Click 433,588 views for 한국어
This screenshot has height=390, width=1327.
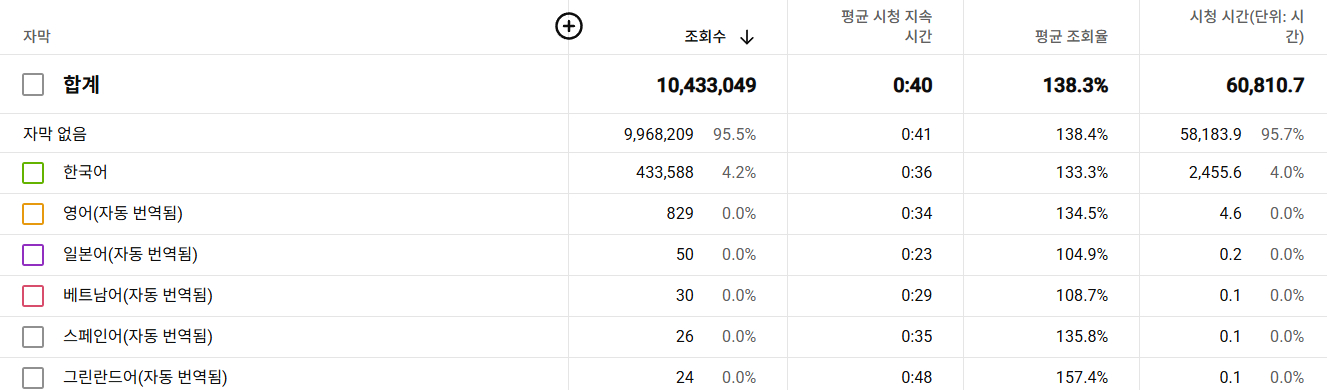[x=665, y=173]
